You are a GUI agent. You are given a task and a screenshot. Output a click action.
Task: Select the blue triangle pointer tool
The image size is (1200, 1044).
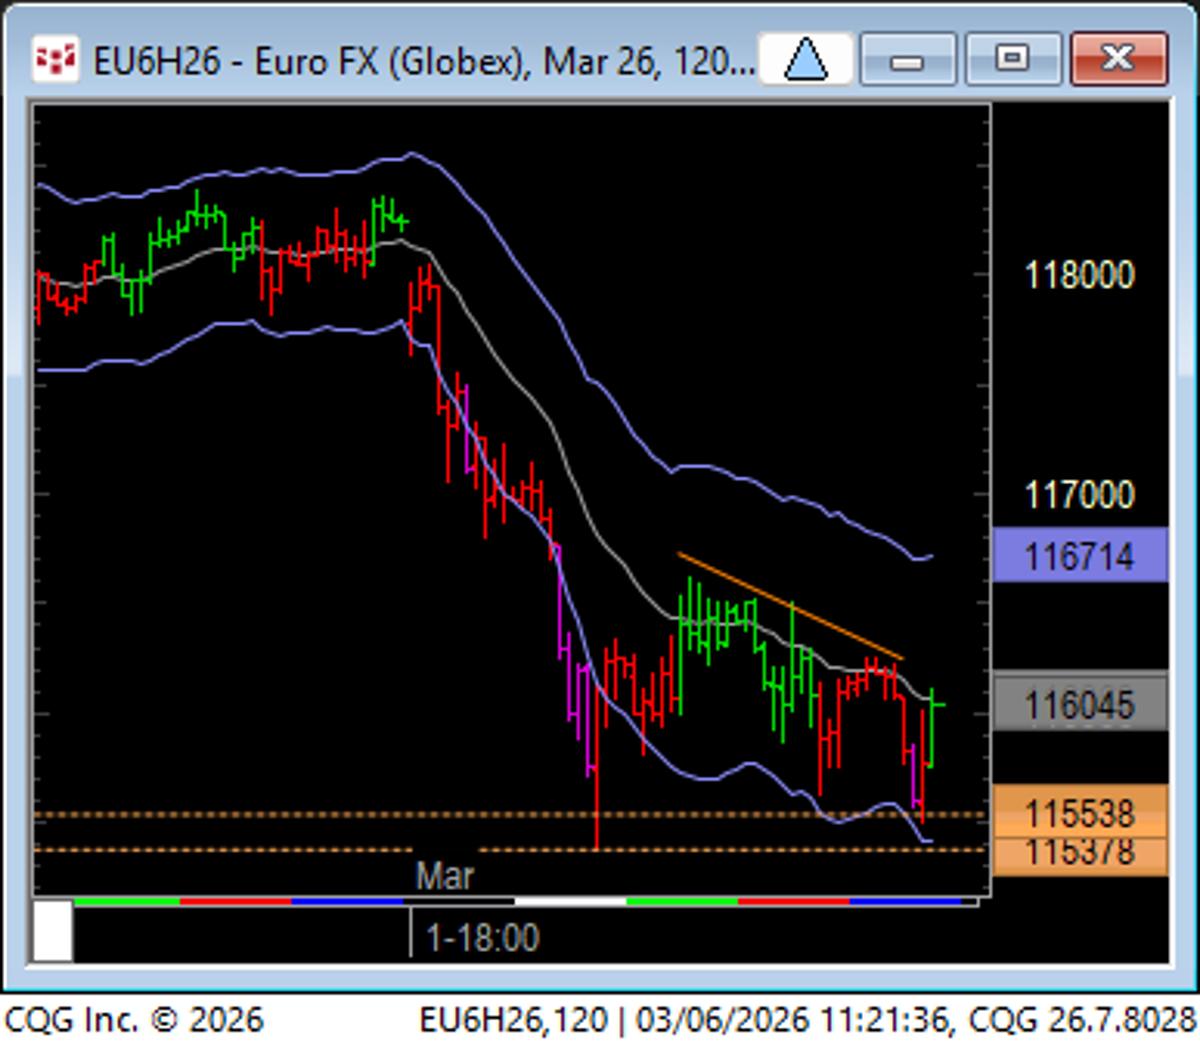point(806,61)
